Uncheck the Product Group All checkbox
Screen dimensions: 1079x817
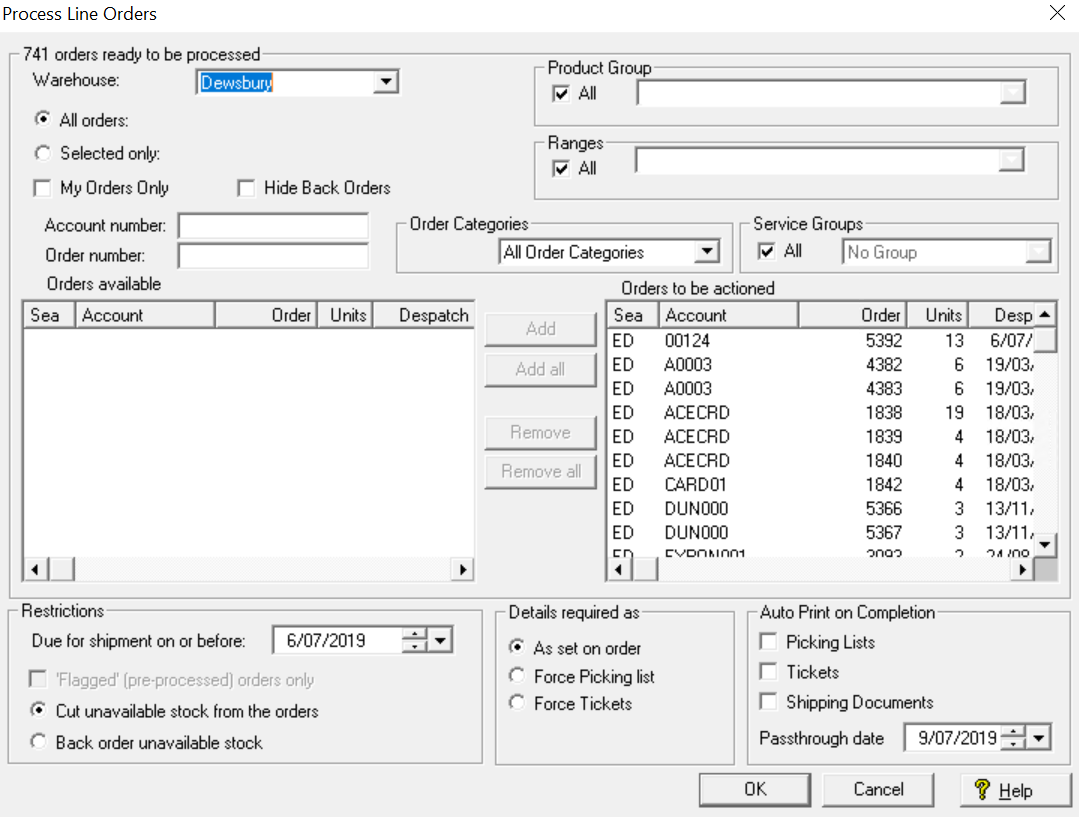coord(561,94)
